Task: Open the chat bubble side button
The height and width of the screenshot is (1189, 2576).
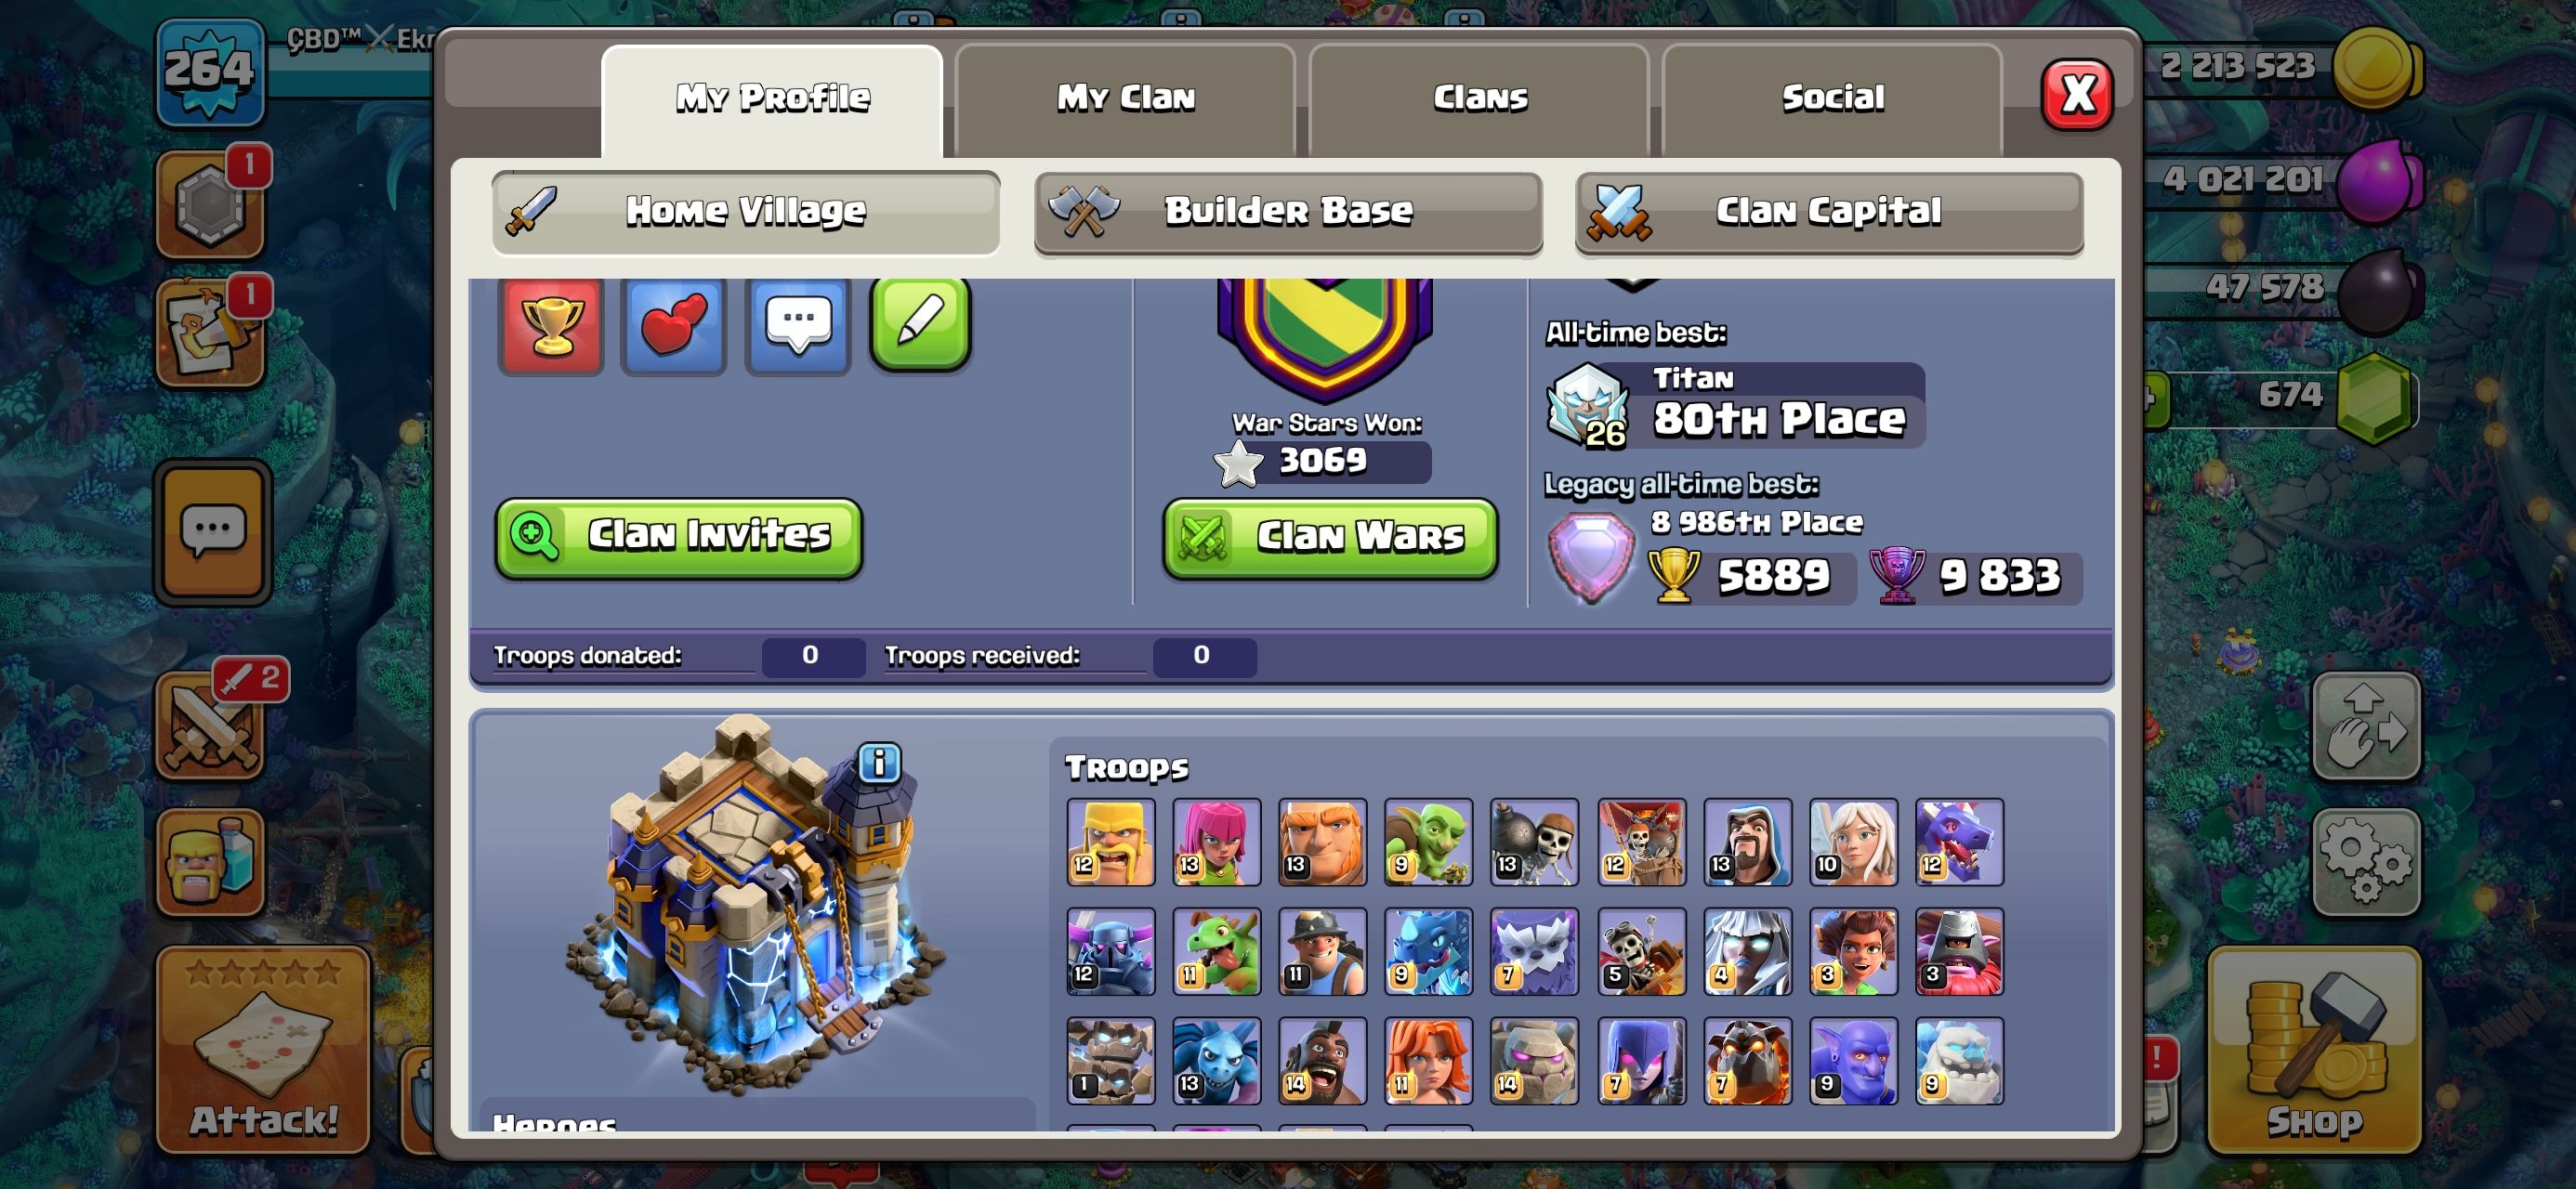Action: (x=213, y=533)
